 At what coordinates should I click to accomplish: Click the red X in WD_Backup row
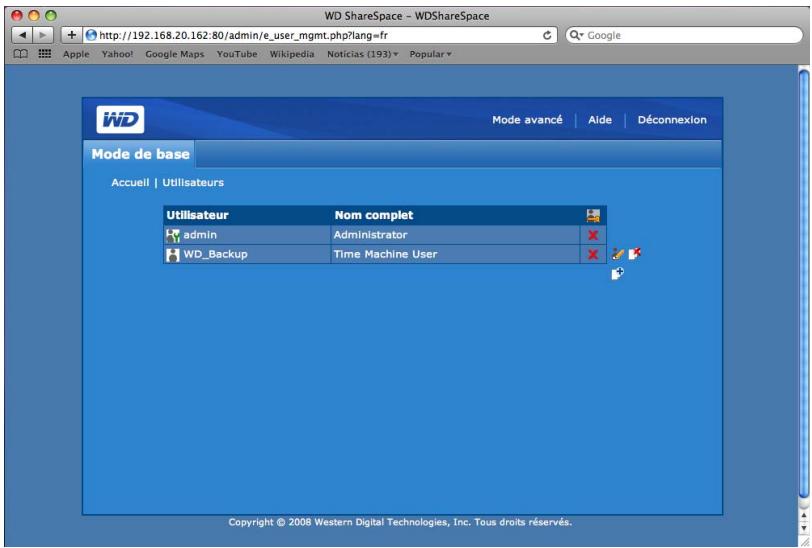click(x=593, y=254)
